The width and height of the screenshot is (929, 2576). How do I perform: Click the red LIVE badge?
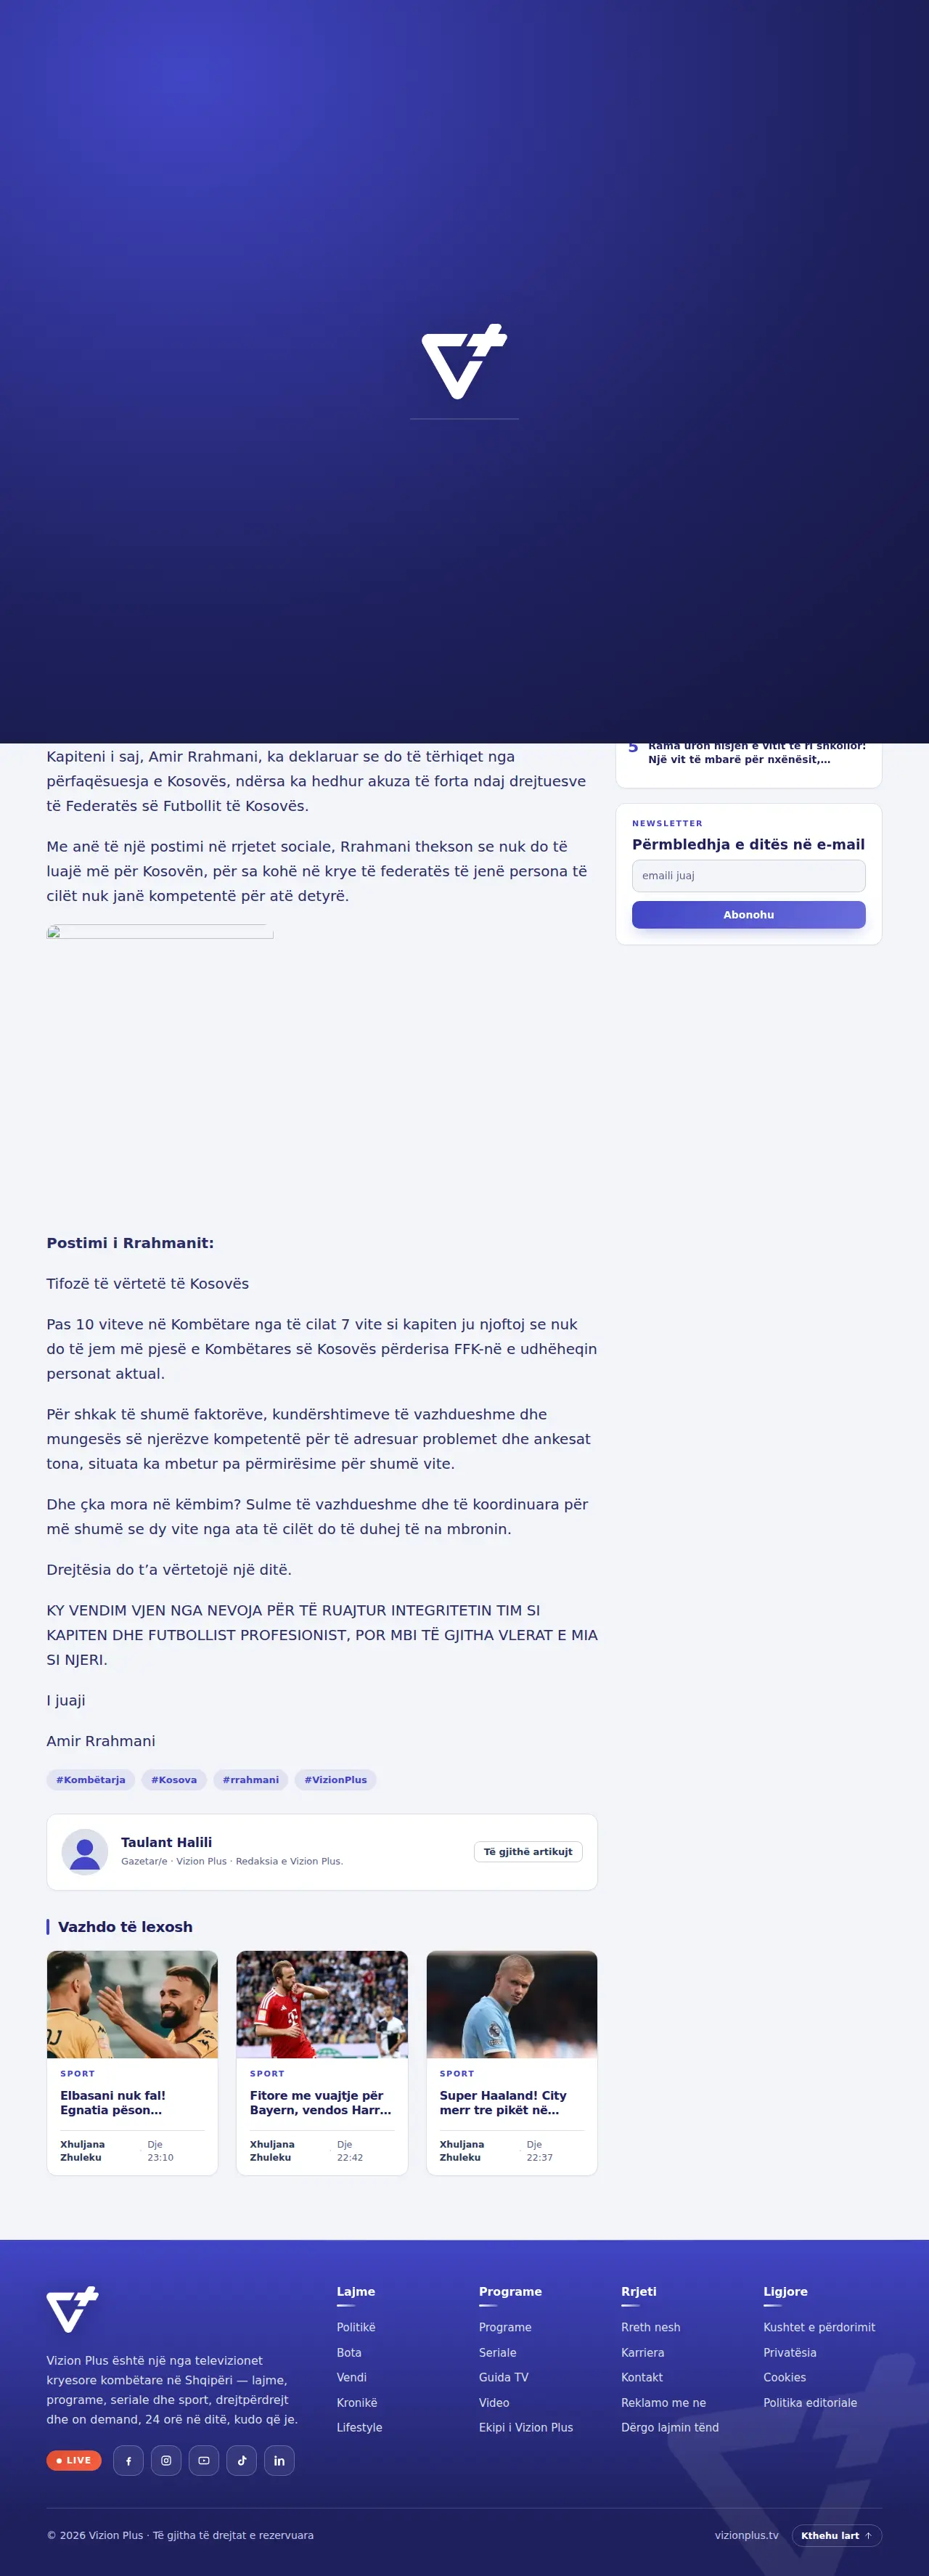(74, 2460)
